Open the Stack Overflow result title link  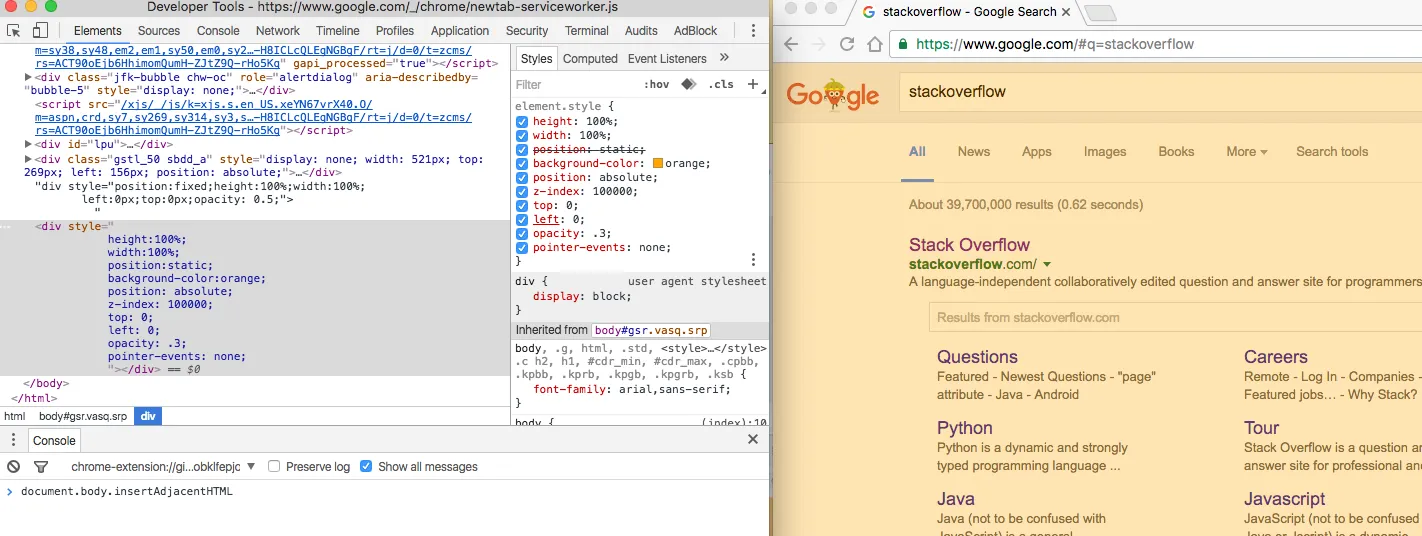[x=969, y=245]
